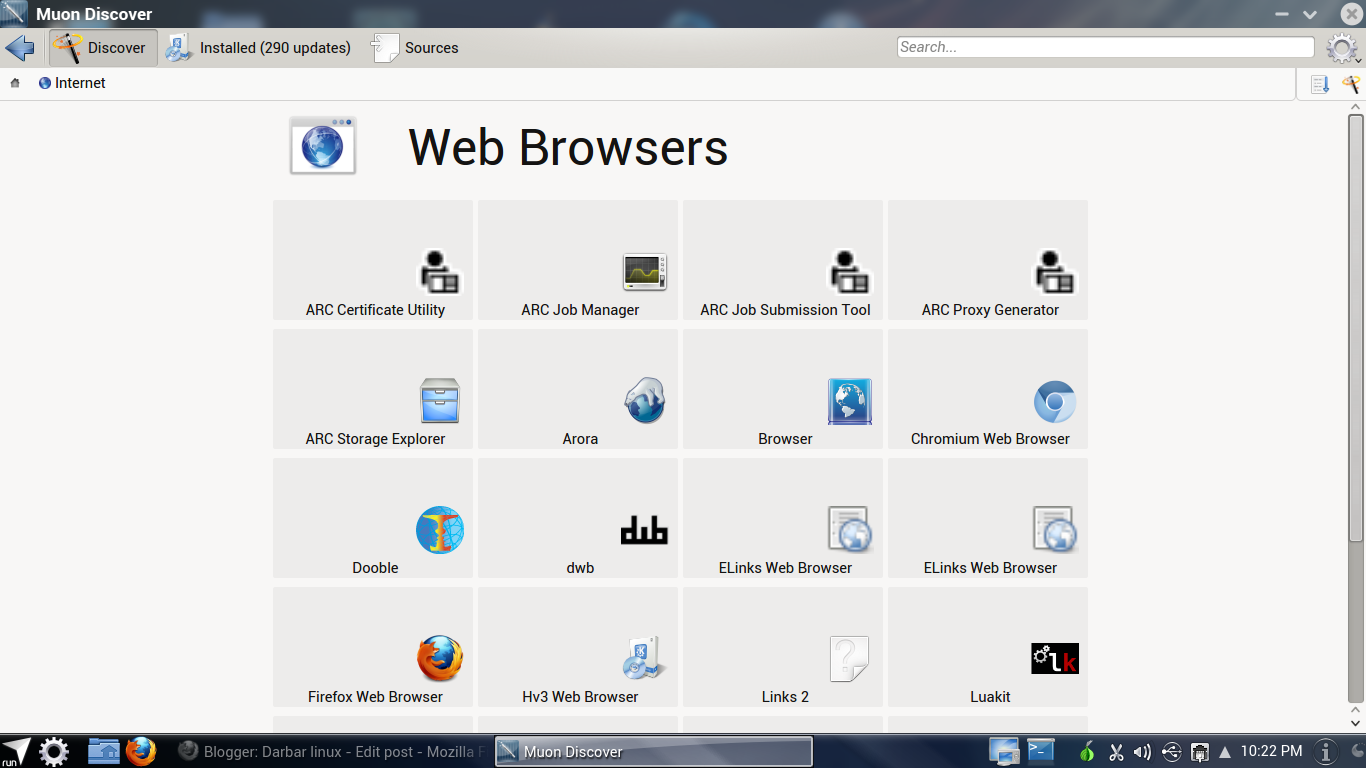View the Dooble application tile
The height and width of the screenshot is (768, 1366).
click(x=372, y=518)
